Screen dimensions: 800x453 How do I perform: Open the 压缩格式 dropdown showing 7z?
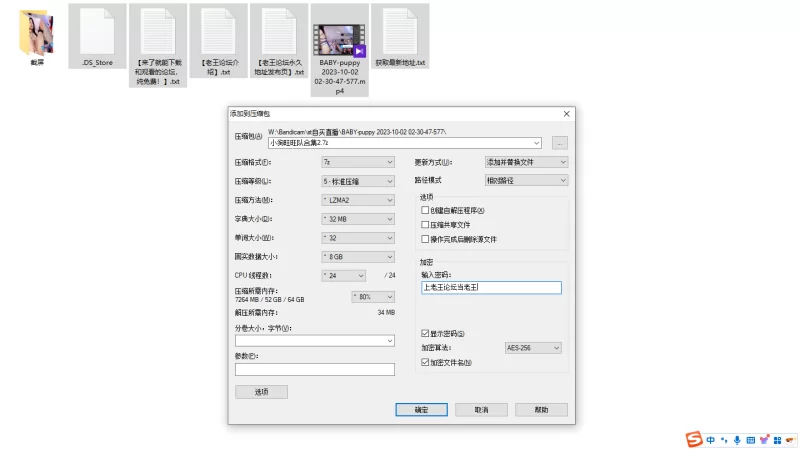click(358, 162)
